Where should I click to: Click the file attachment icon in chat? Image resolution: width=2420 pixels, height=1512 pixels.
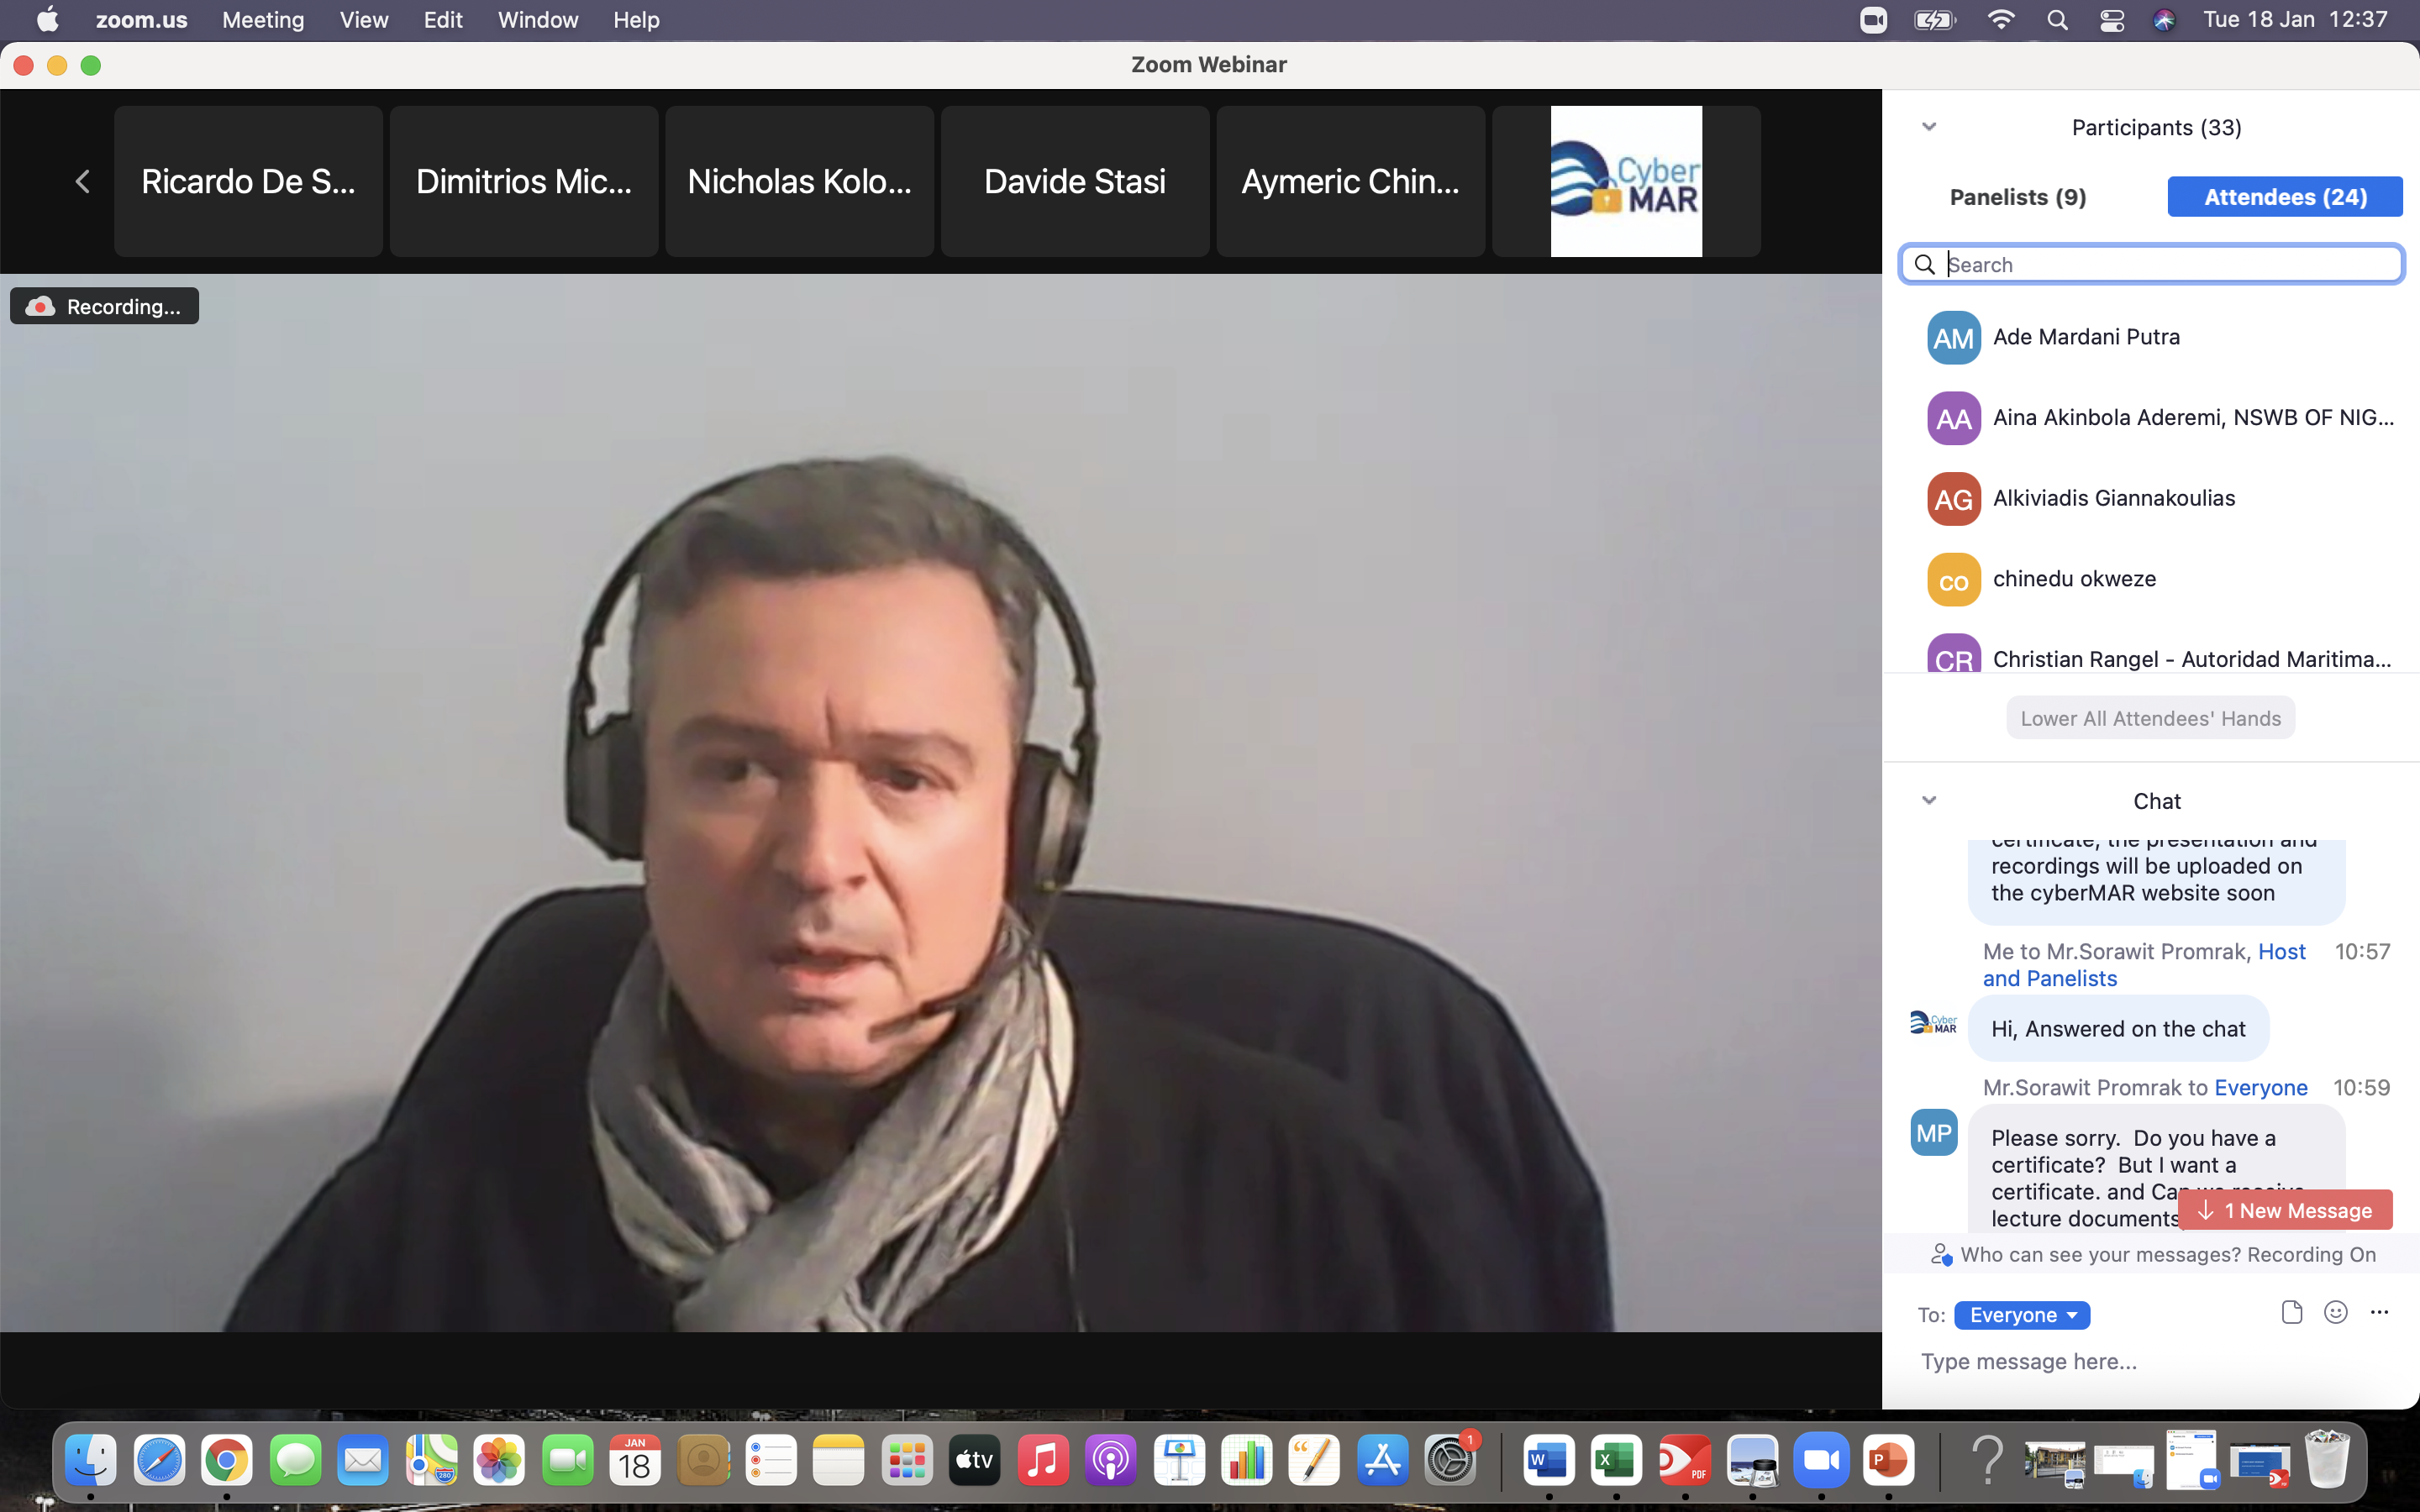2291,1312
